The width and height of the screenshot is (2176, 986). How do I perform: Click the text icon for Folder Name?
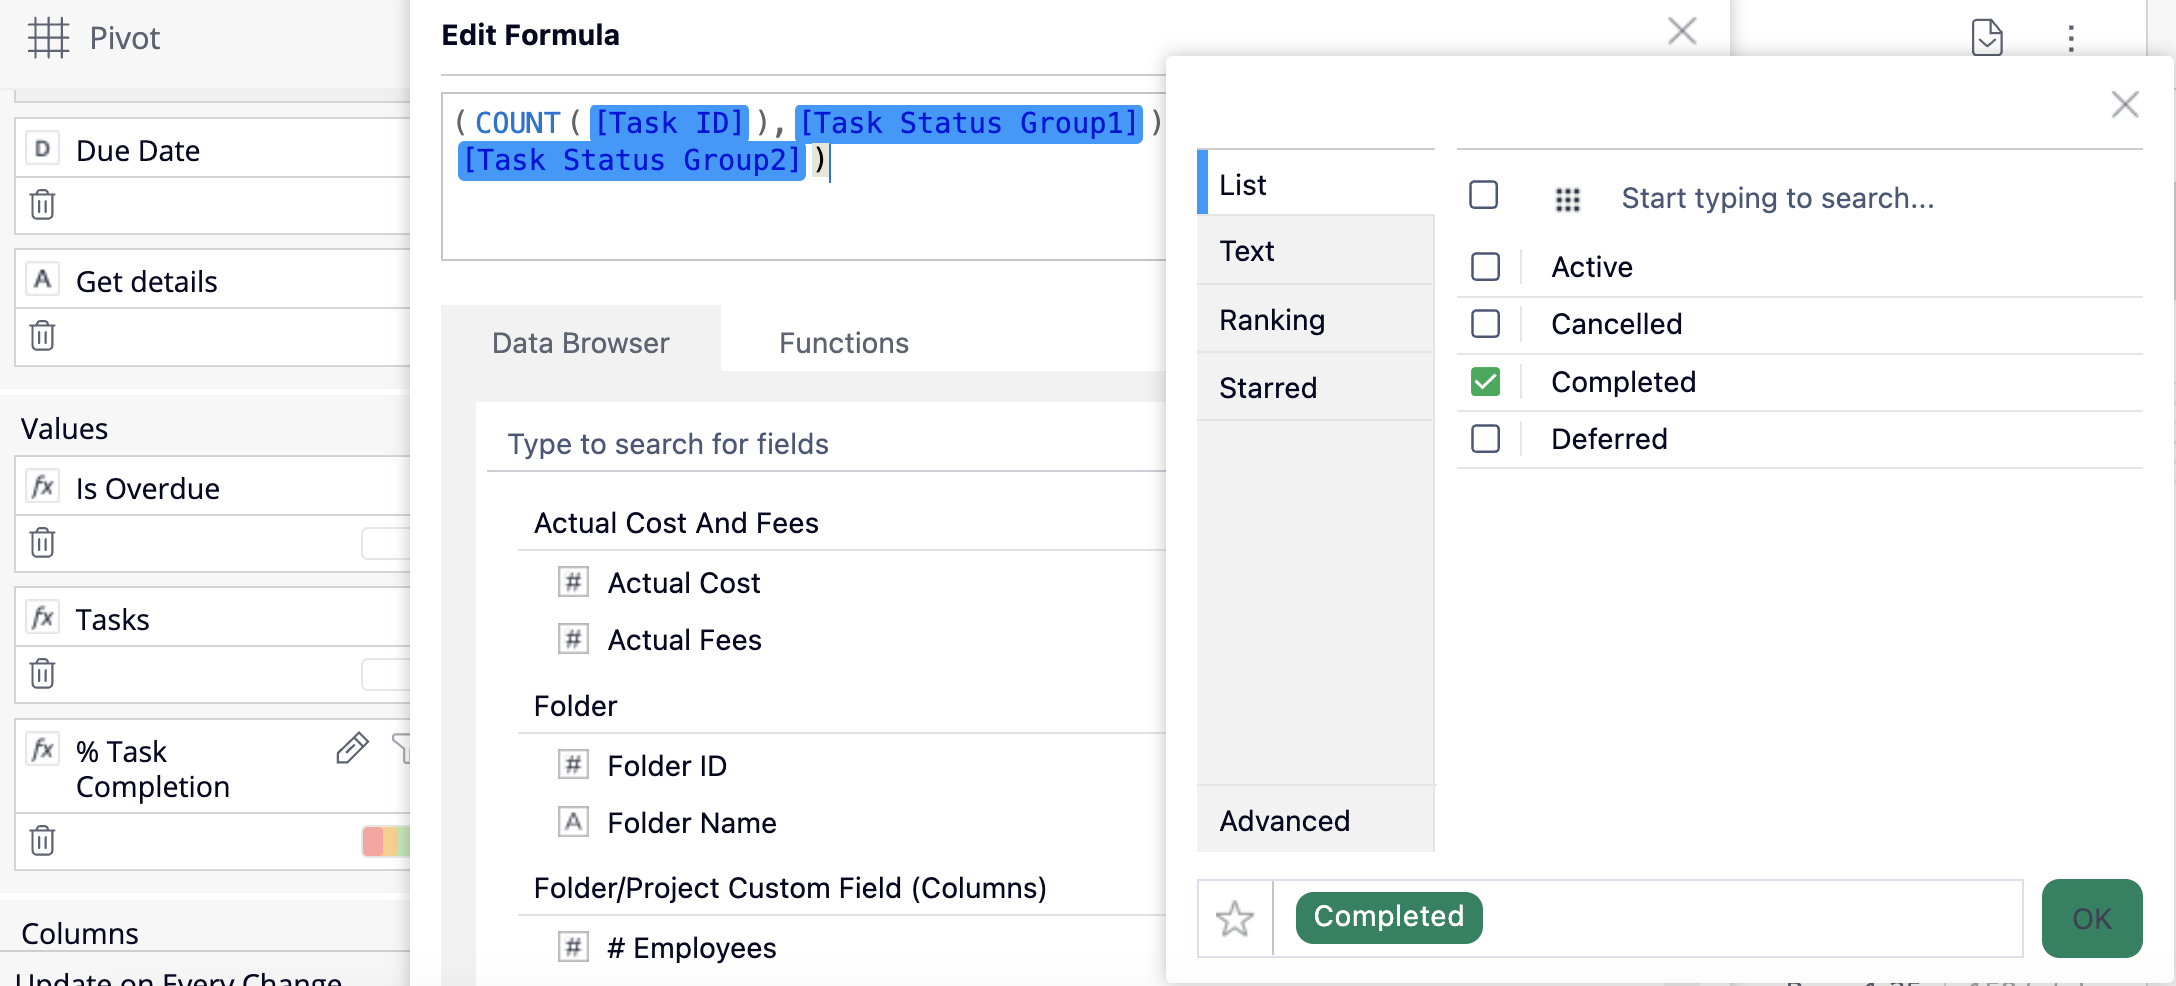pos(573,822)
